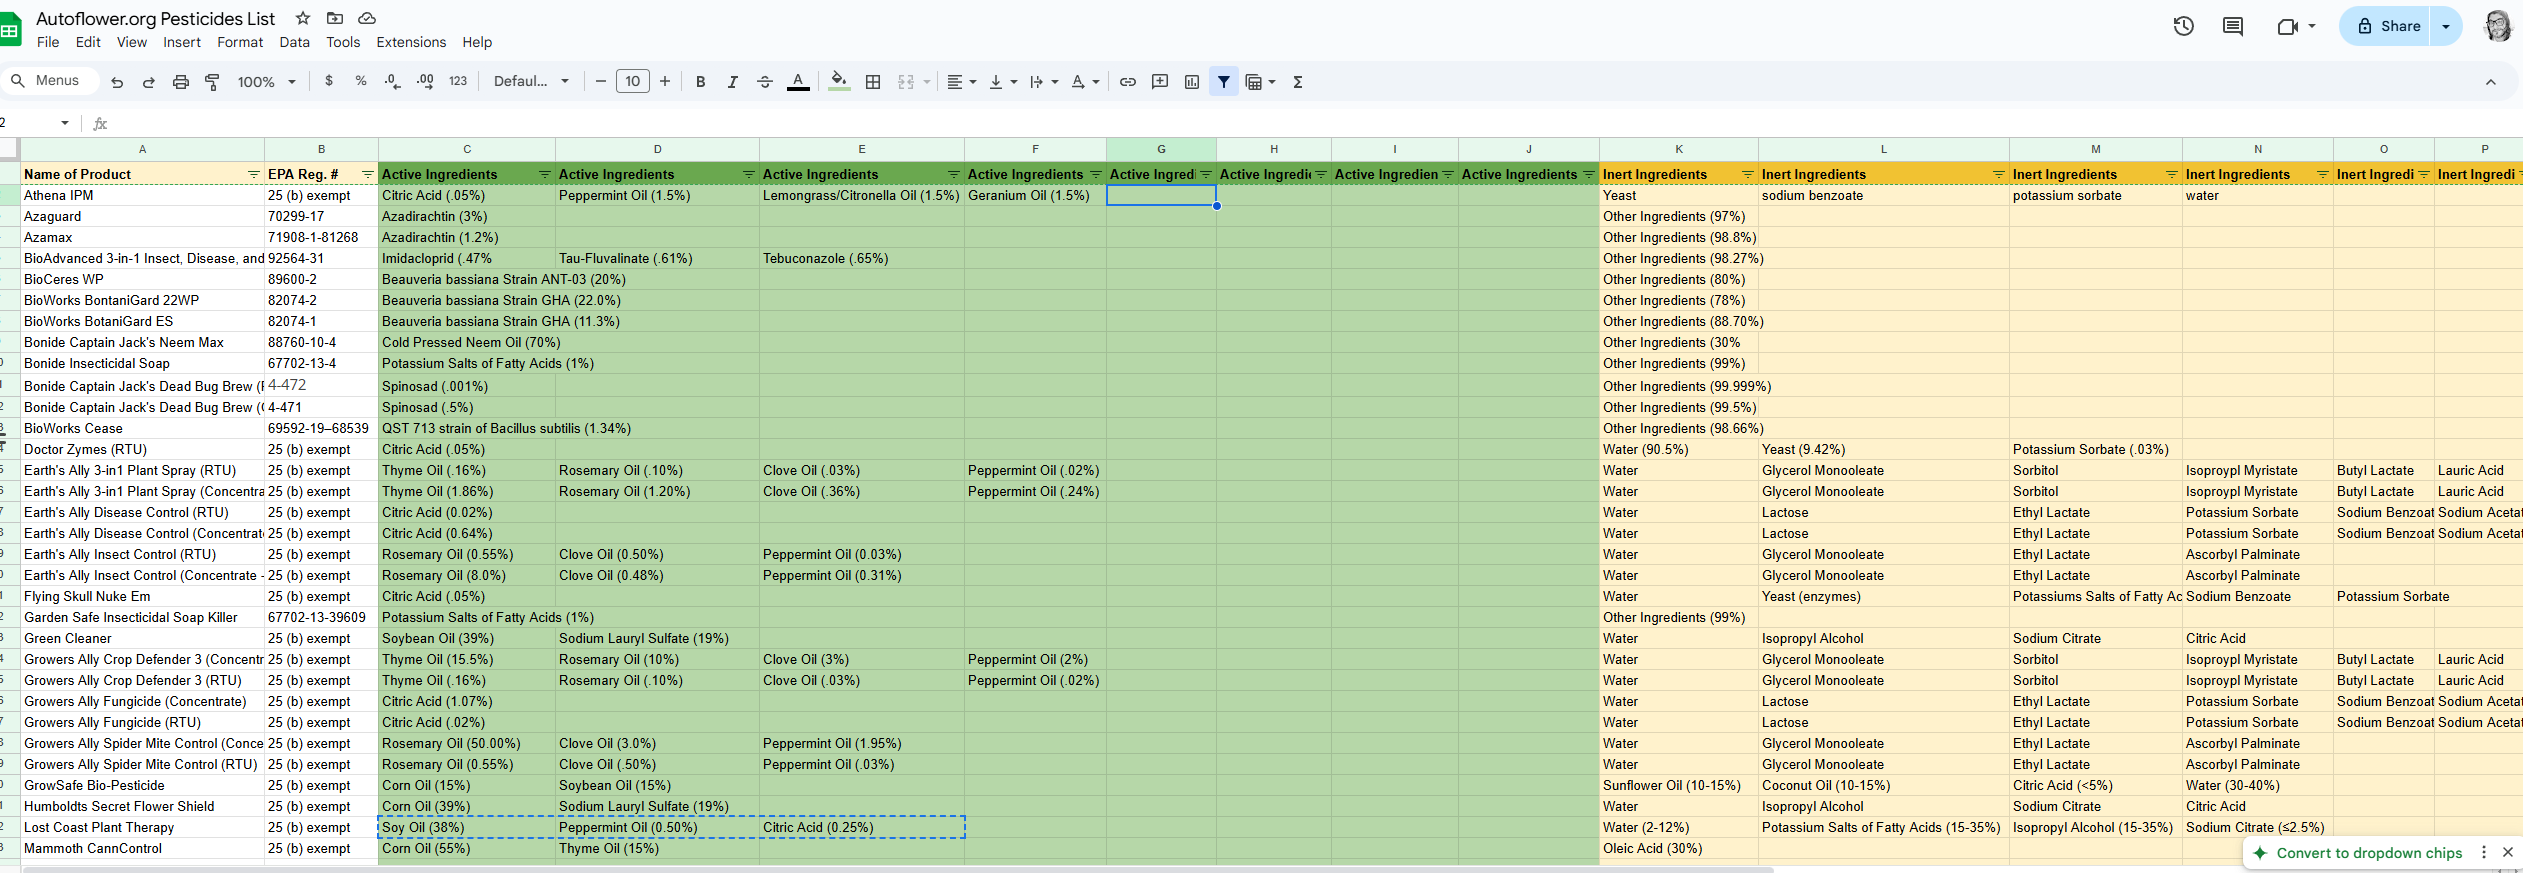Screen dimensions: 2523x873
Task: Select the Paint format tool
Action: [x=212, y=82]
